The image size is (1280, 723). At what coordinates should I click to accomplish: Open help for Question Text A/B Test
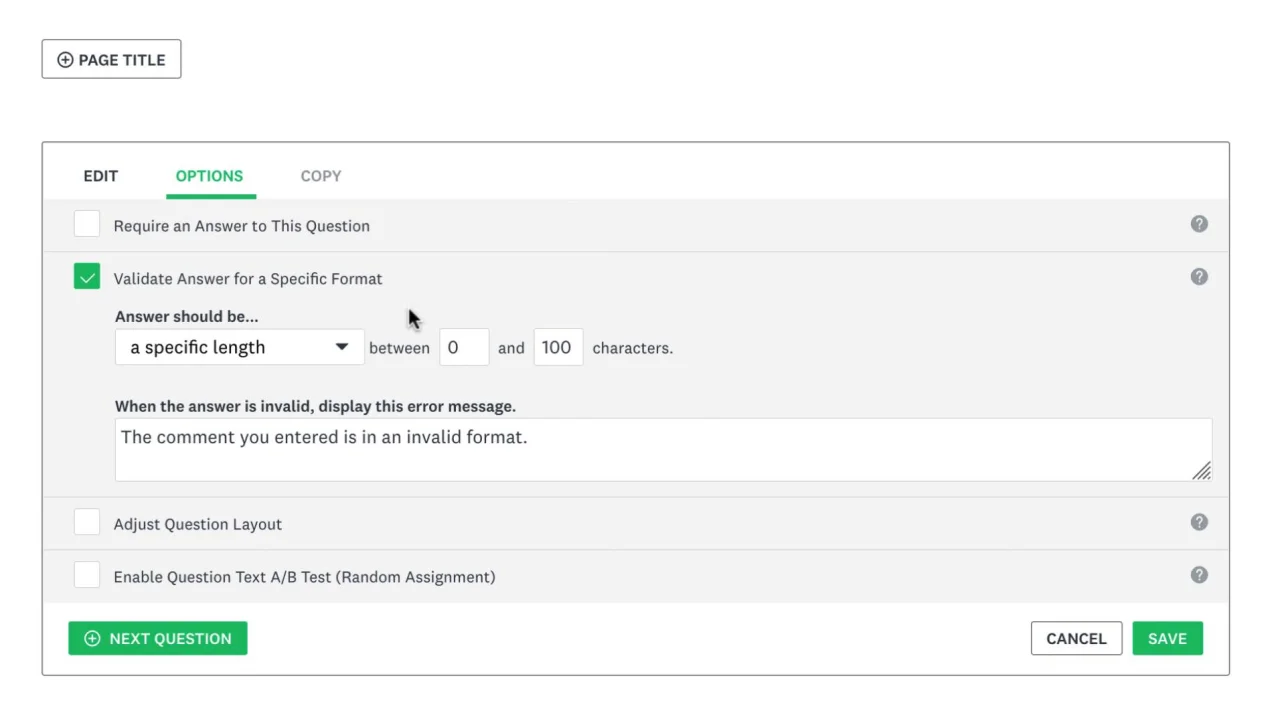[1199, 575]
